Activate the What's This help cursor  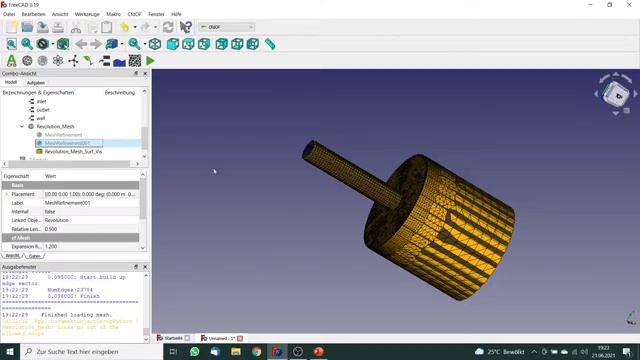186,27
